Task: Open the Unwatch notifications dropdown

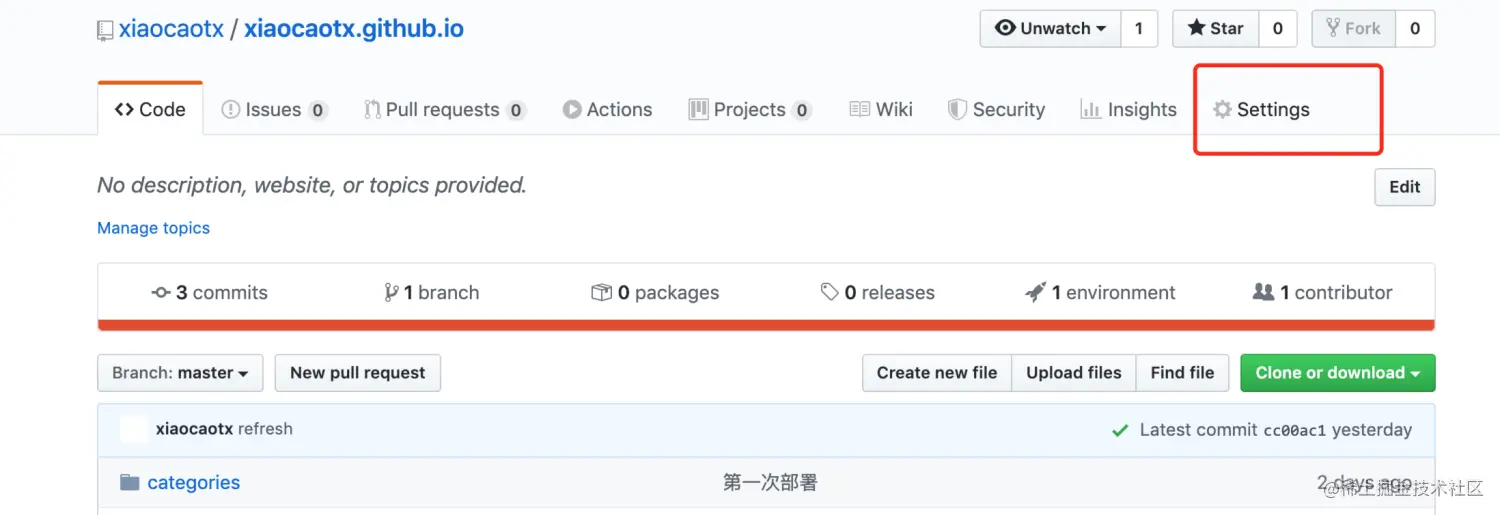Action: click(1050, 29)
